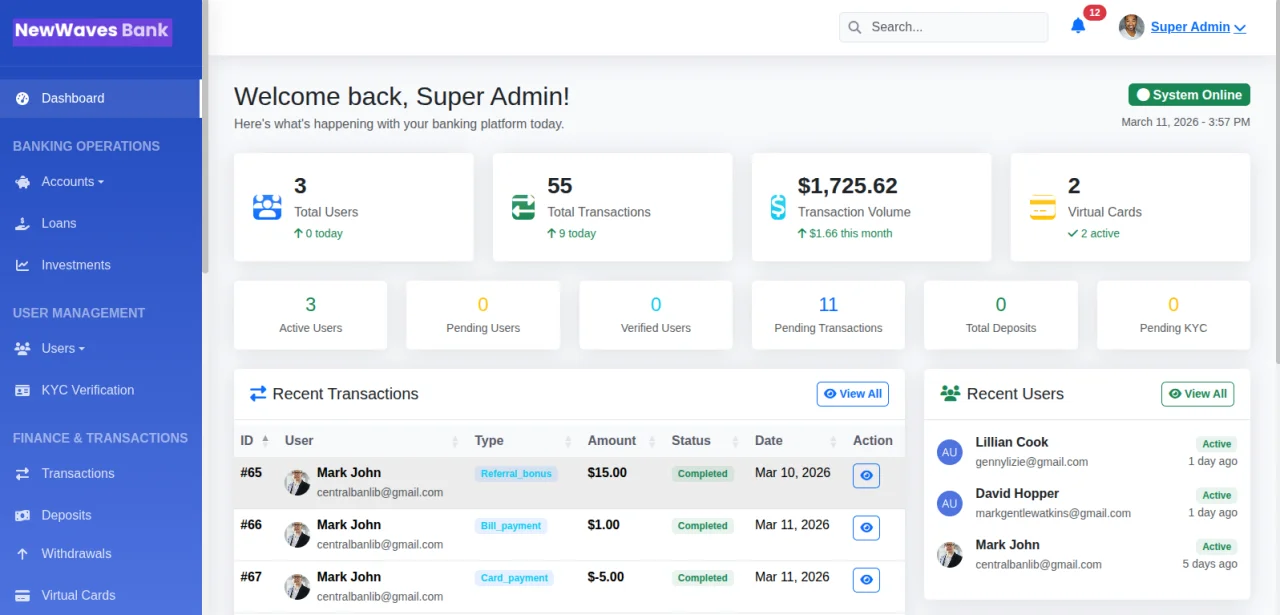Viewport: 1280px width, 615px height.
Task: Sort the table by Amount column
Action: 621,440
